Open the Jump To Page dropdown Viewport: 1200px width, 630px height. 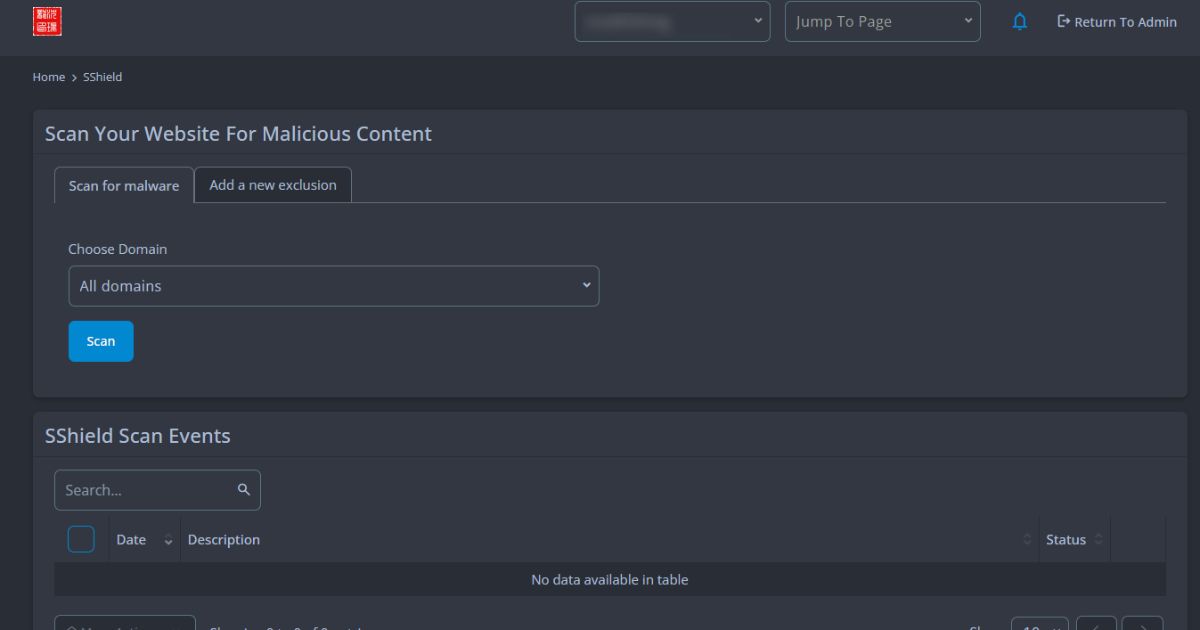pos(882,22)
